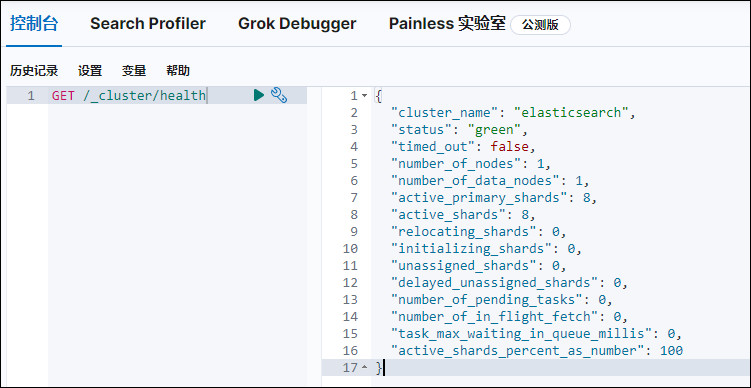Click the closing brace on line 17
This screenshot has width=751, height=388.
tap(379, 367)
